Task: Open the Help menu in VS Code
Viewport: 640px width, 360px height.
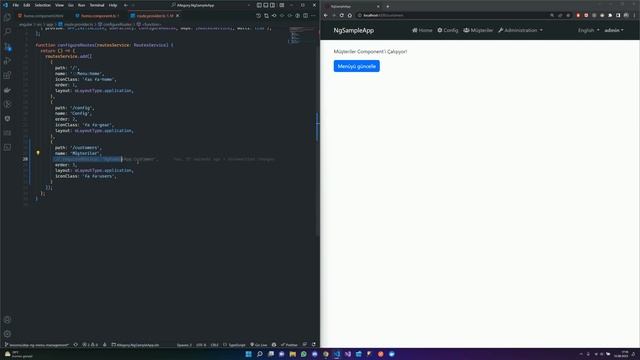Action: click(113, 5)
